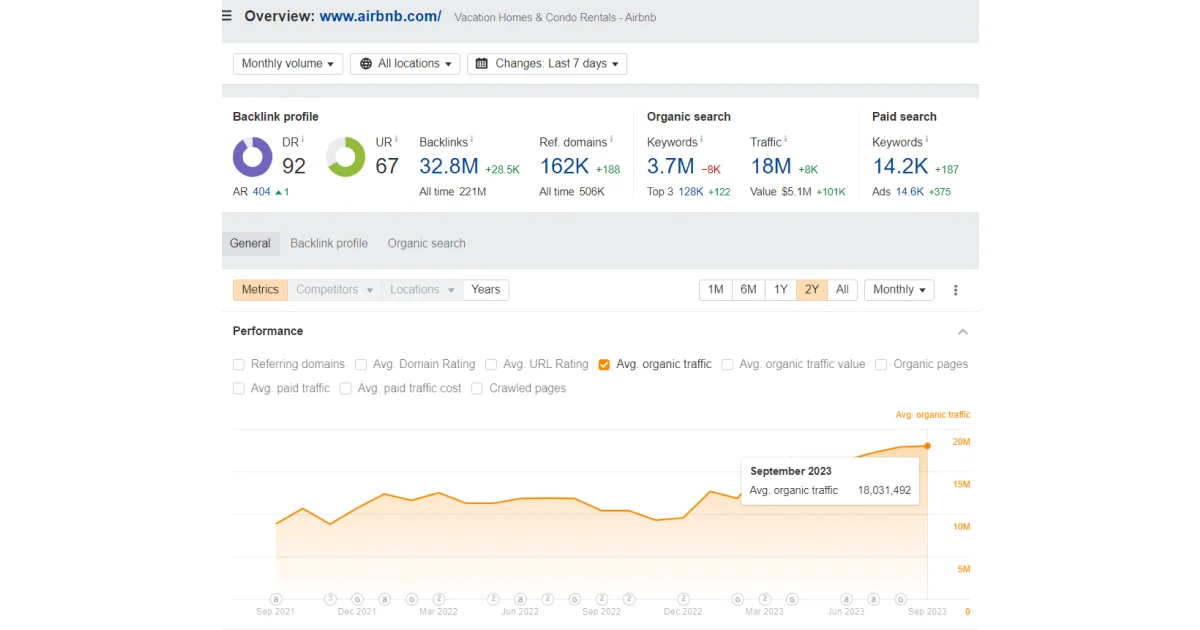Set chart range to 6M
Image resolution: width=1200 pixels, height=630 pixels.
pos(748,290)
